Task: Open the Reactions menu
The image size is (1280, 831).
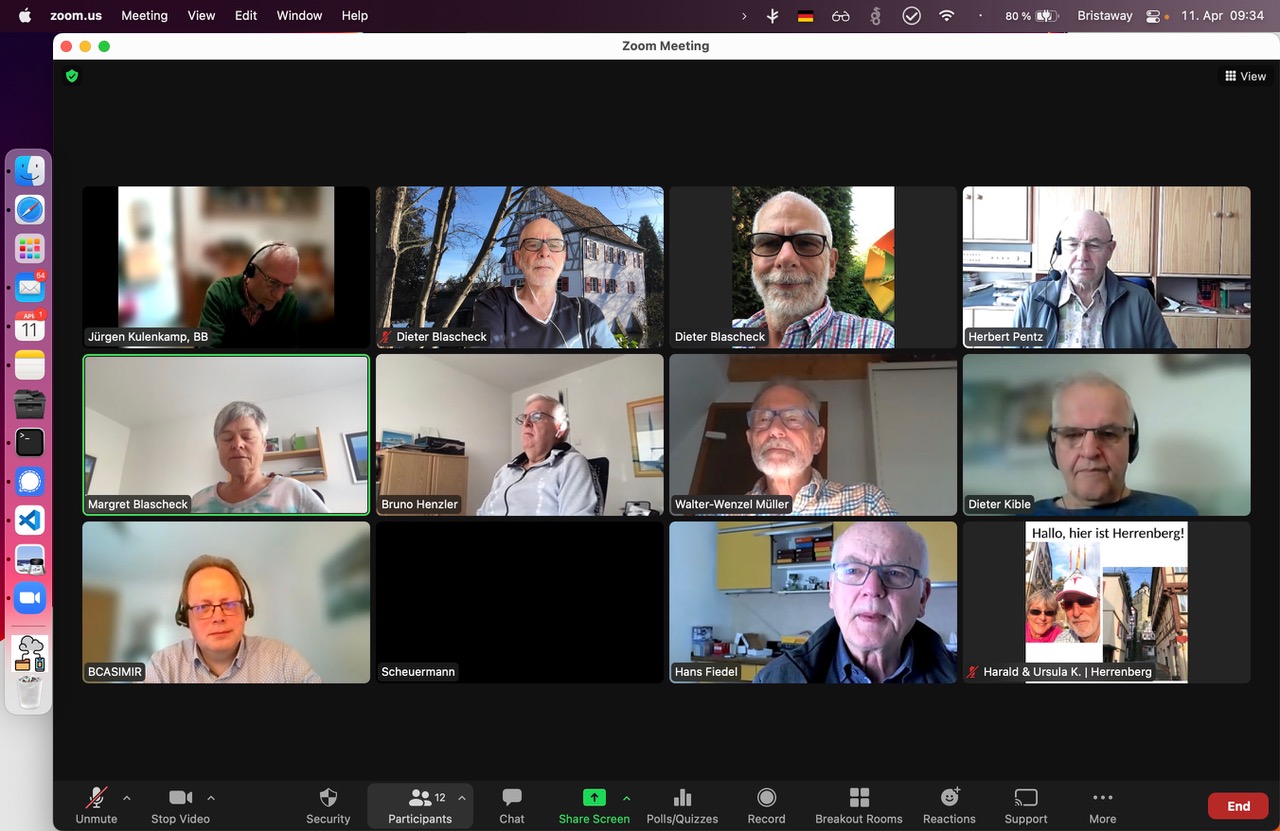Action: (949, 798)
